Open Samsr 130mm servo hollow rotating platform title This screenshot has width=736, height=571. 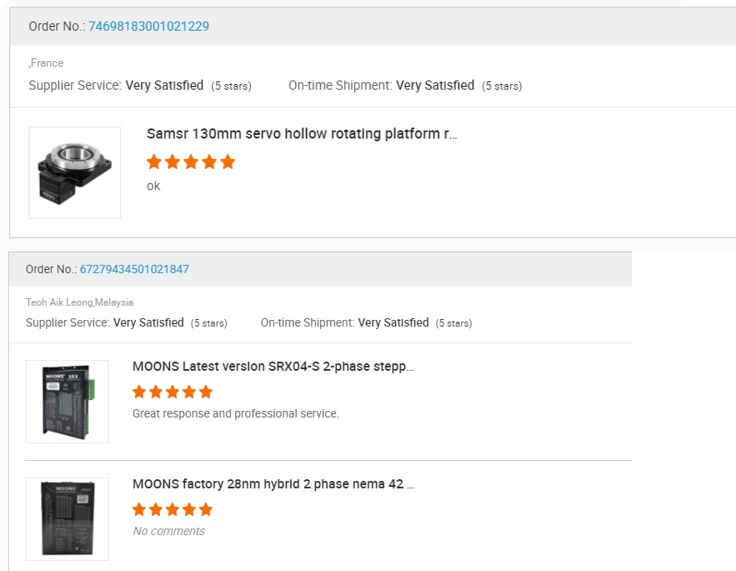pos(302,133)
